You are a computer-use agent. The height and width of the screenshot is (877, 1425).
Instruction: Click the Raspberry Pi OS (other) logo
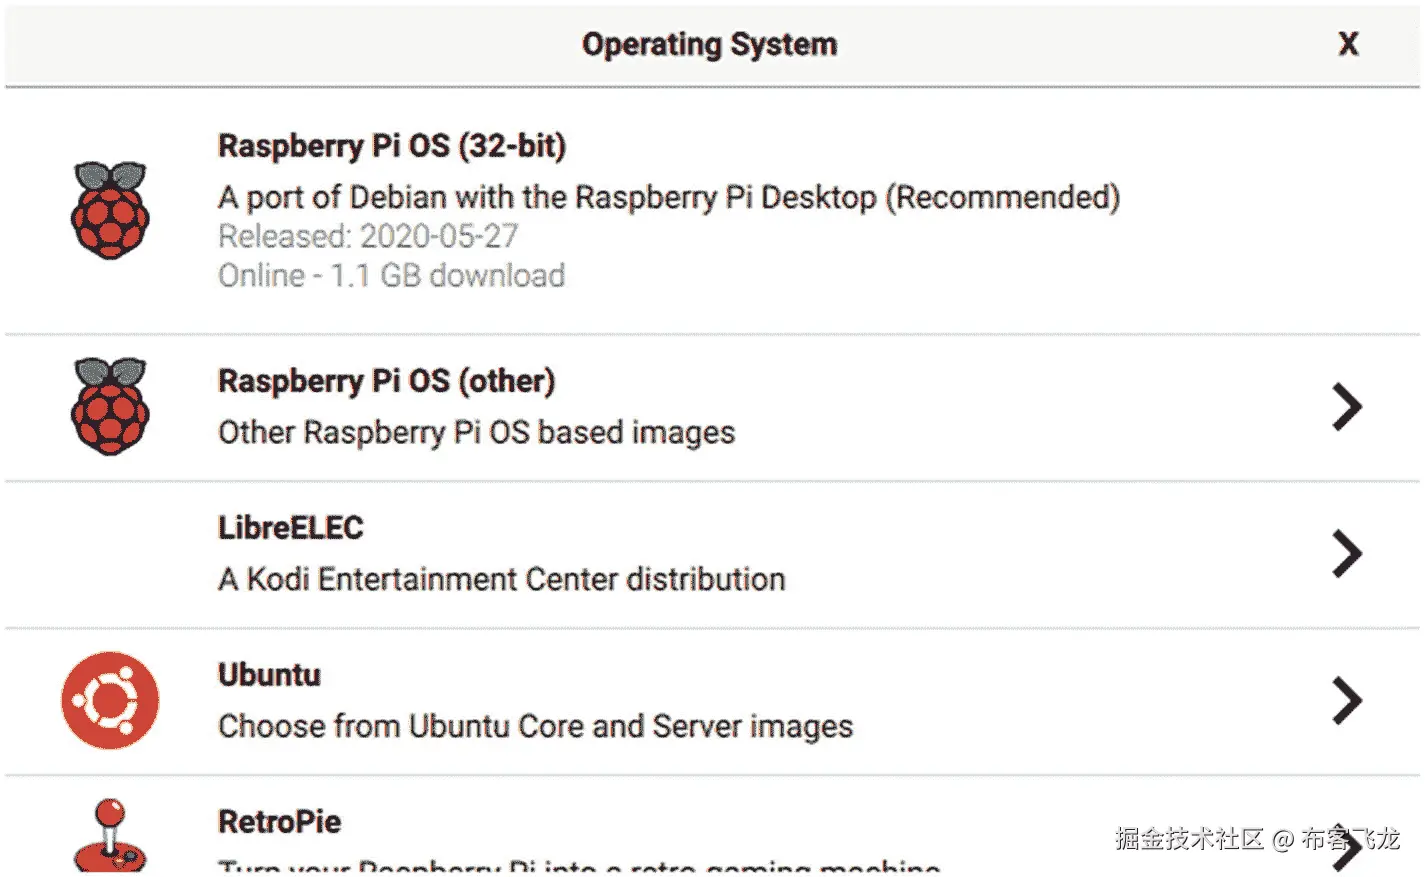coord(110,406)
